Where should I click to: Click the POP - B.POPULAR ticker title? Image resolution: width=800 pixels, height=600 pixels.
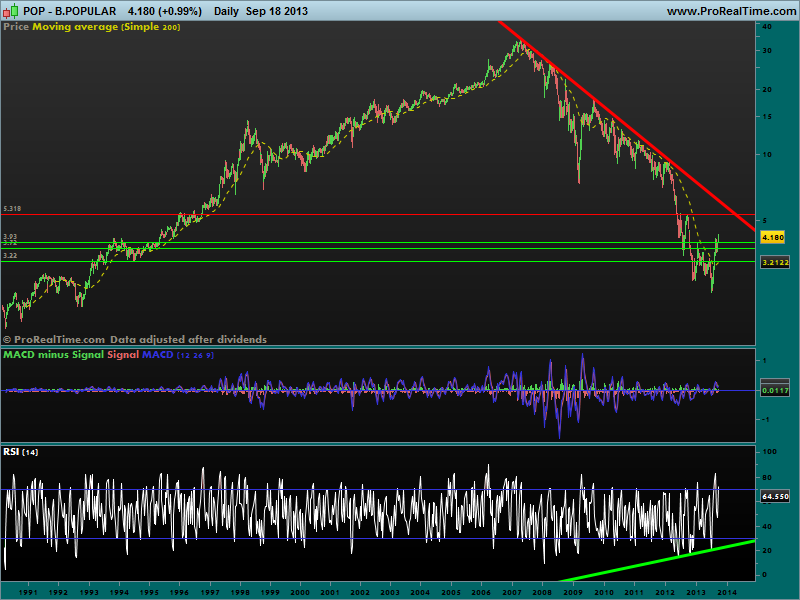point(70,11)
